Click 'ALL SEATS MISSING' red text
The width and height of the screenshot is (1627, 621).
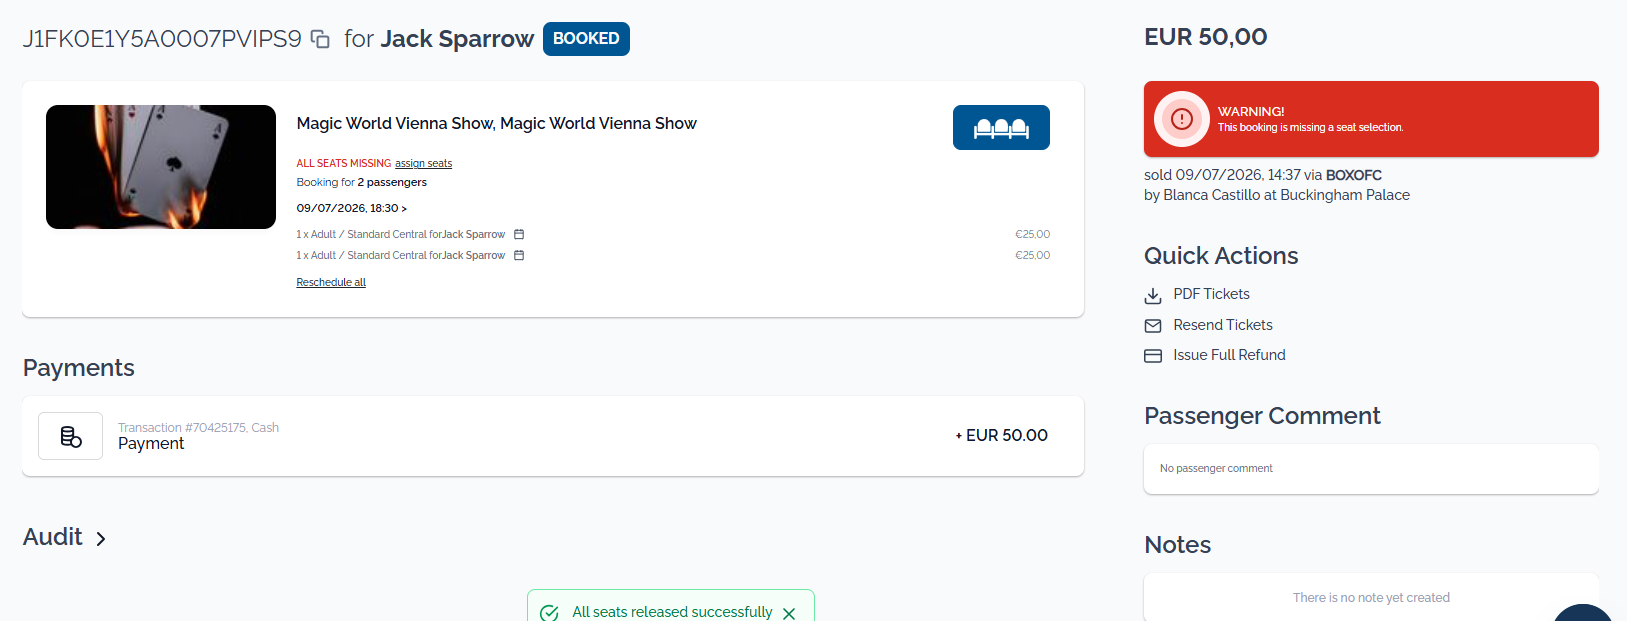[343, 163]
